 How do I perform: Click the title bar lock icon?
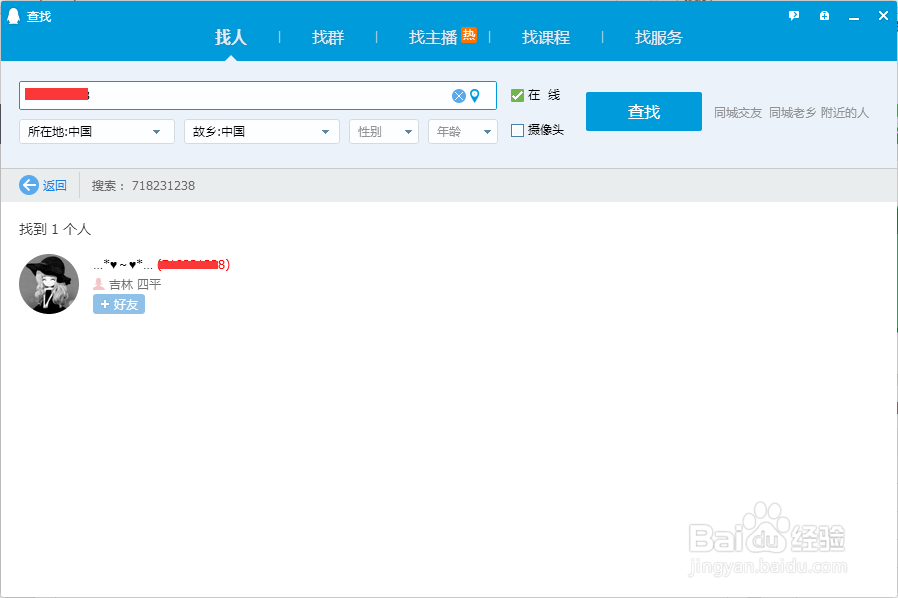pos(824,15)
